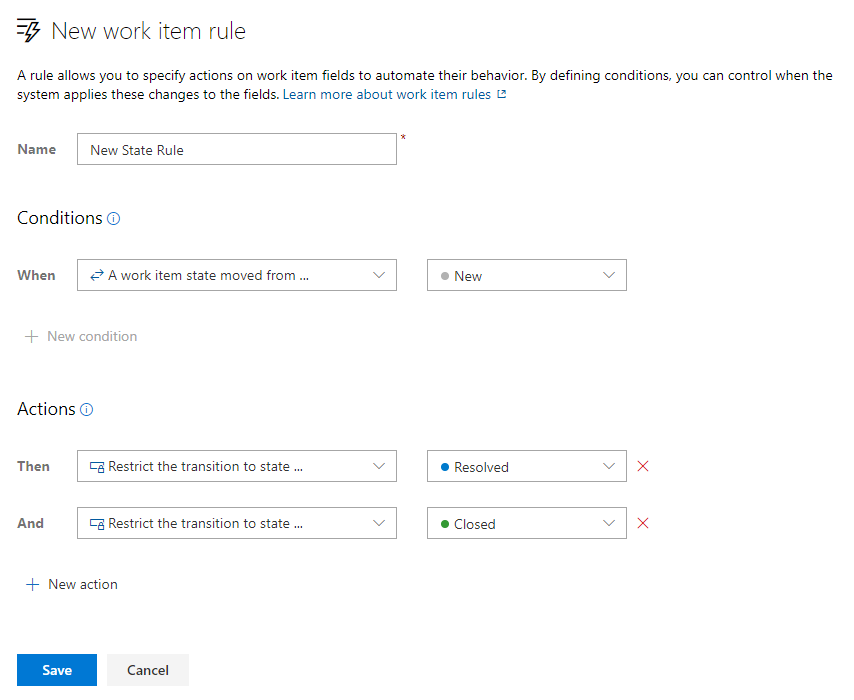Click the work item rule lightning icon
The height and width of the screenshot is (700, 854).
(x=28, y=30)
